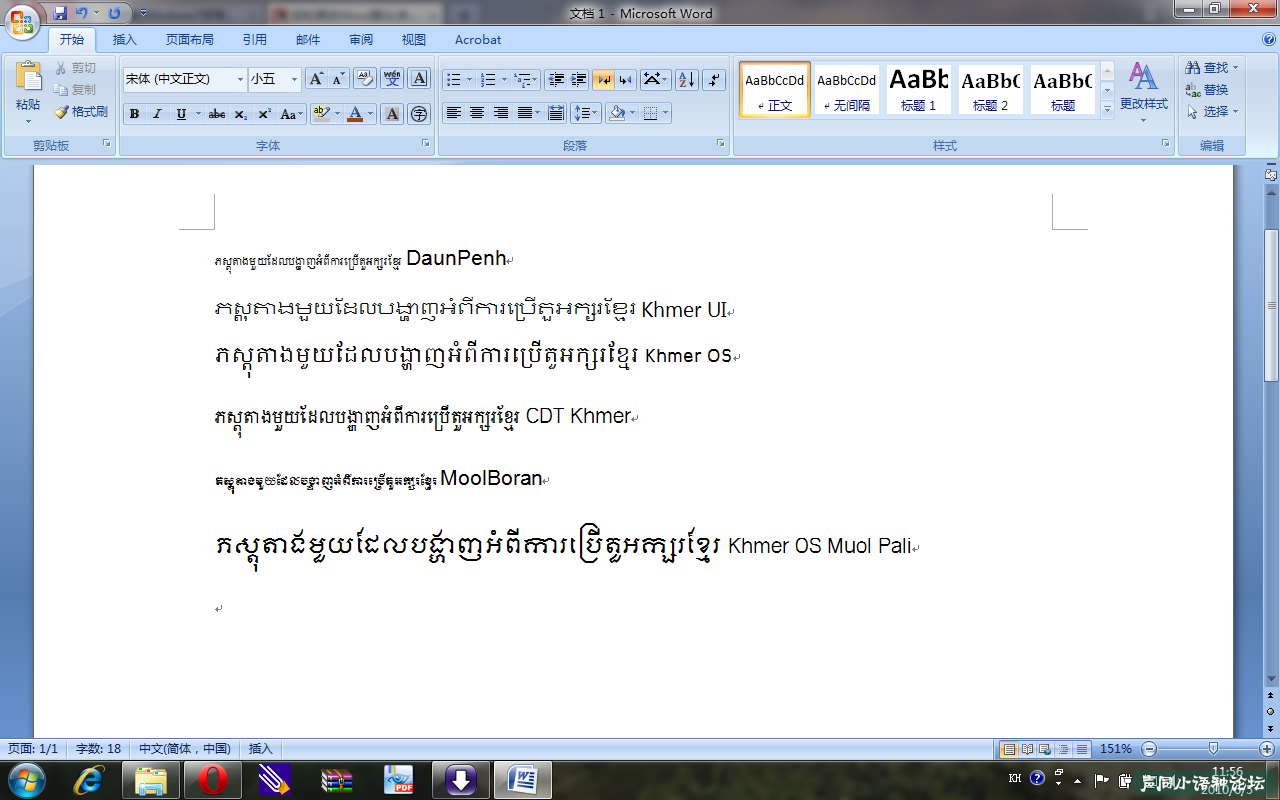Click the Numbering list icon
Image resolution: width=1280 pixels, height=800 pixels.
[x=488, y=79]
